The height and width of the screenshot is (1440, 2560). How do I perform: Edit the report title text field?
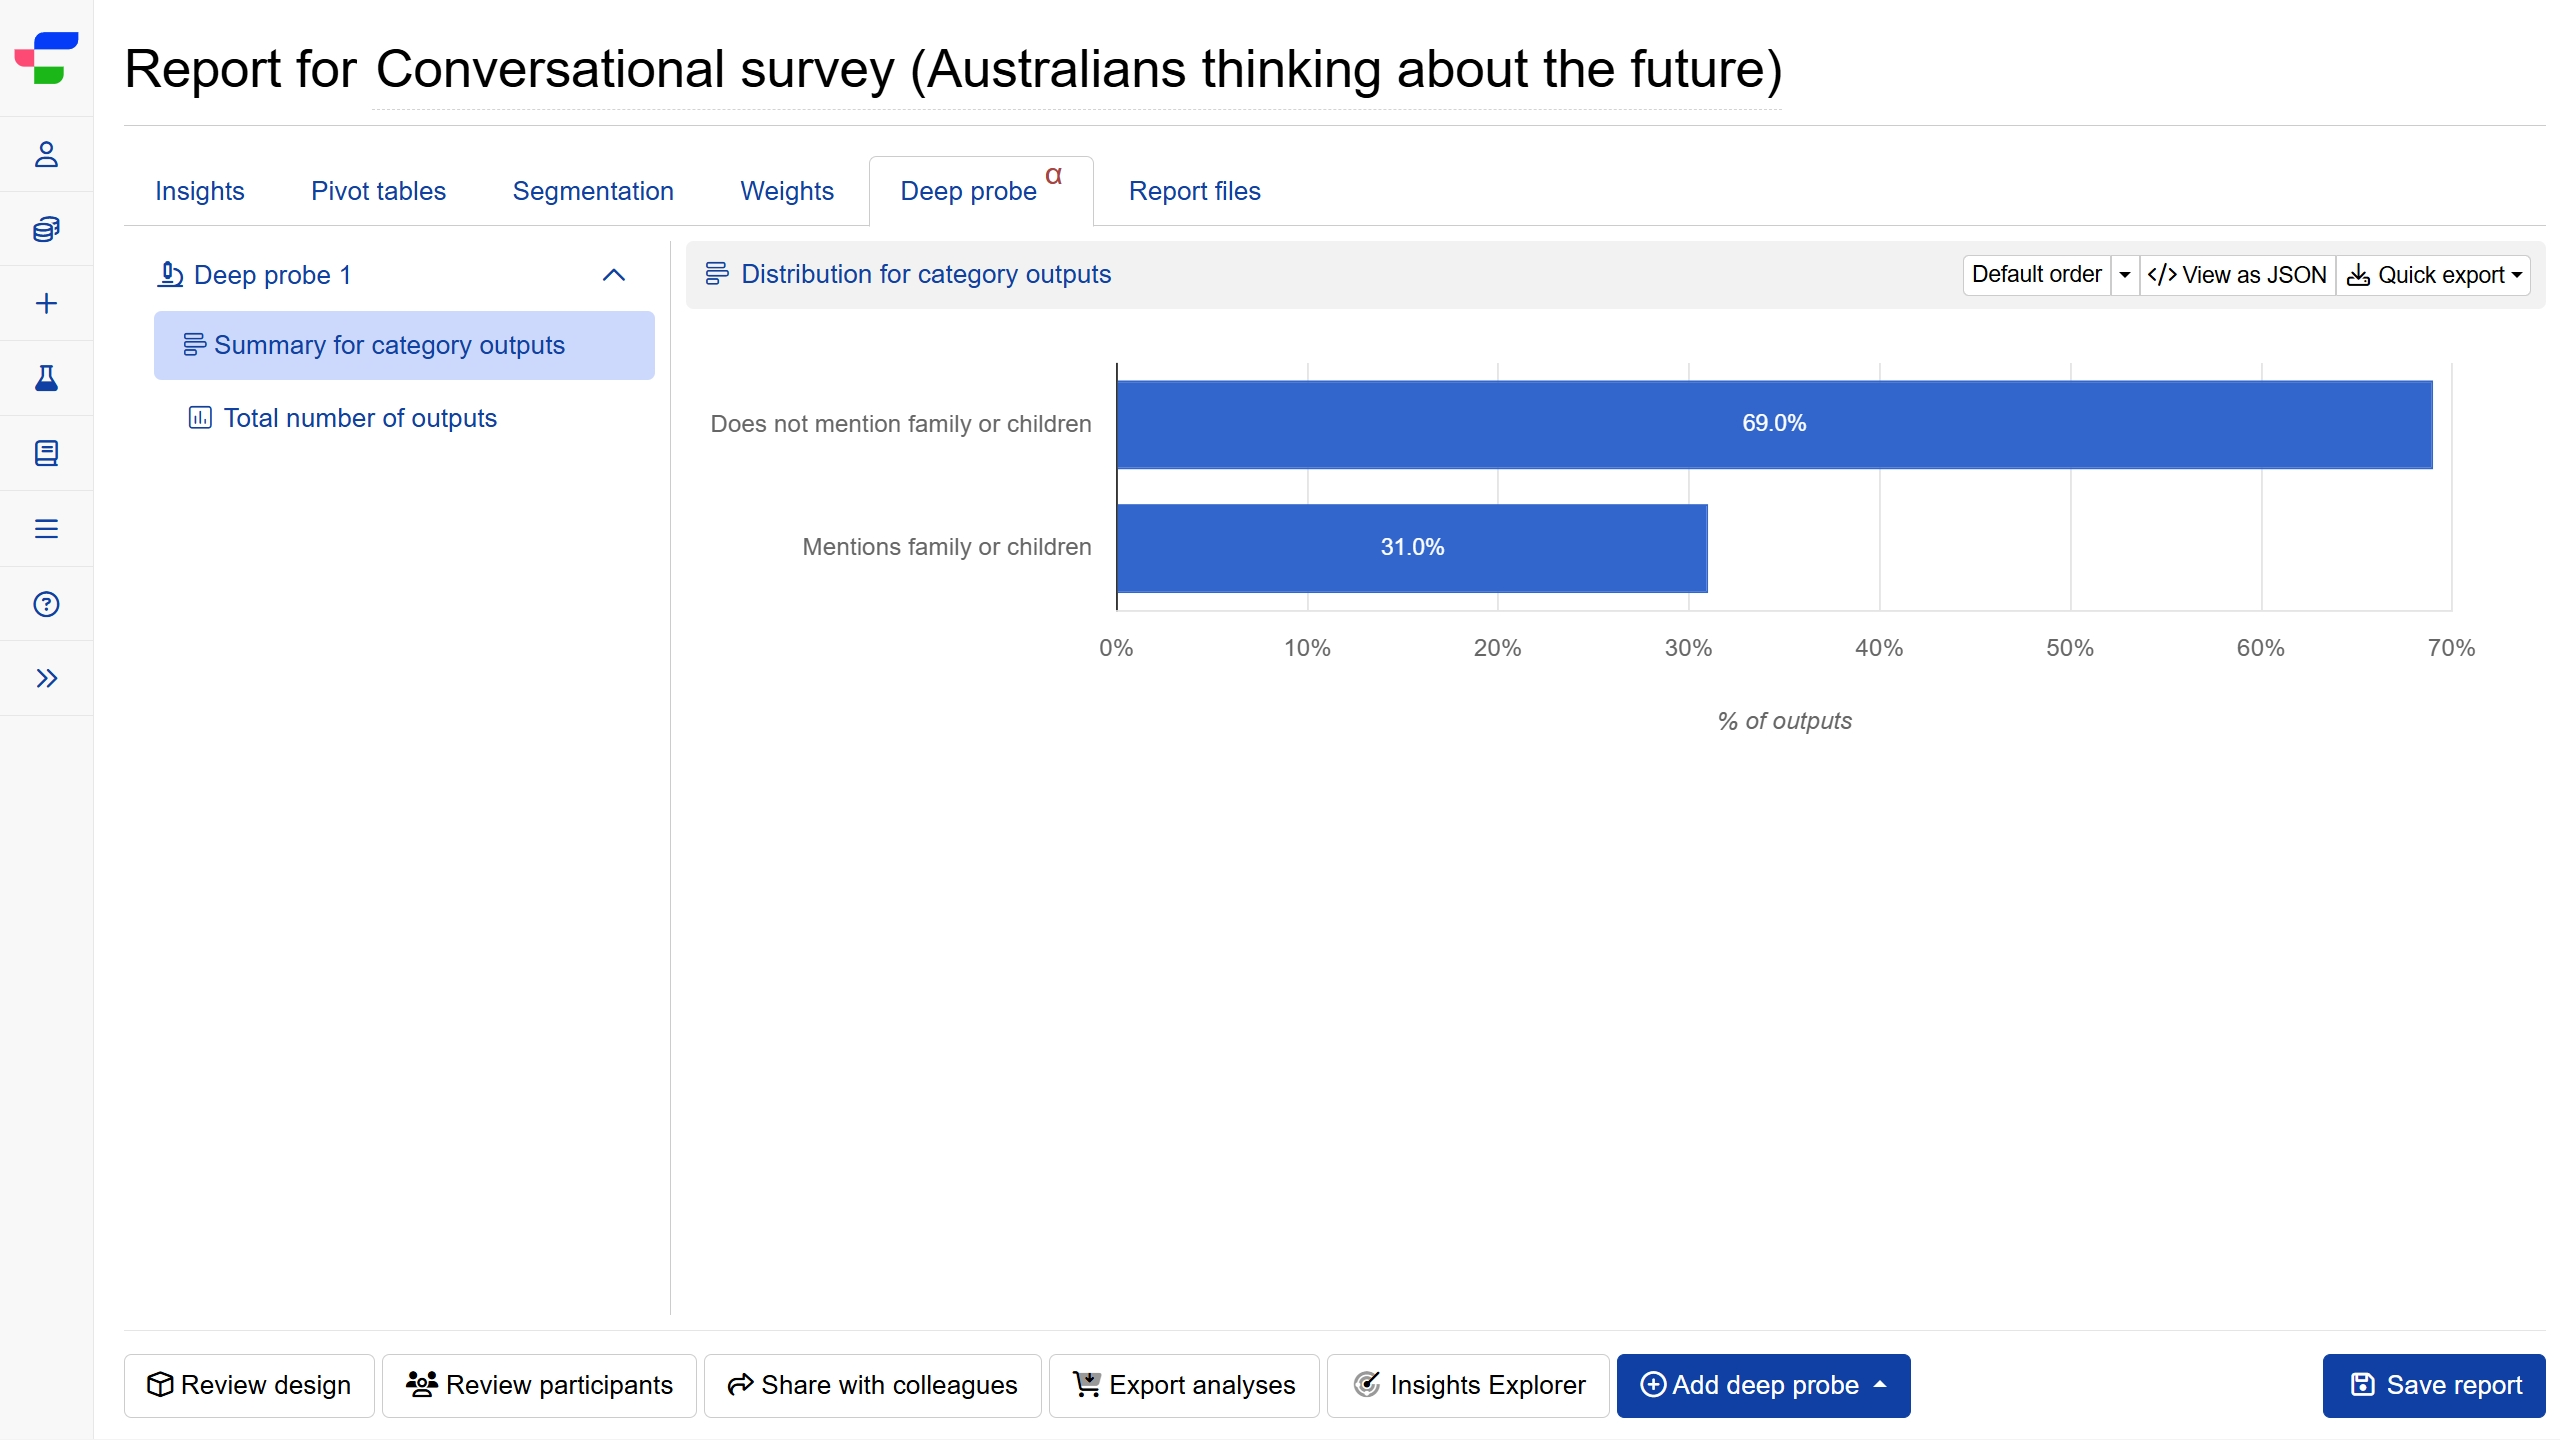1078,69
